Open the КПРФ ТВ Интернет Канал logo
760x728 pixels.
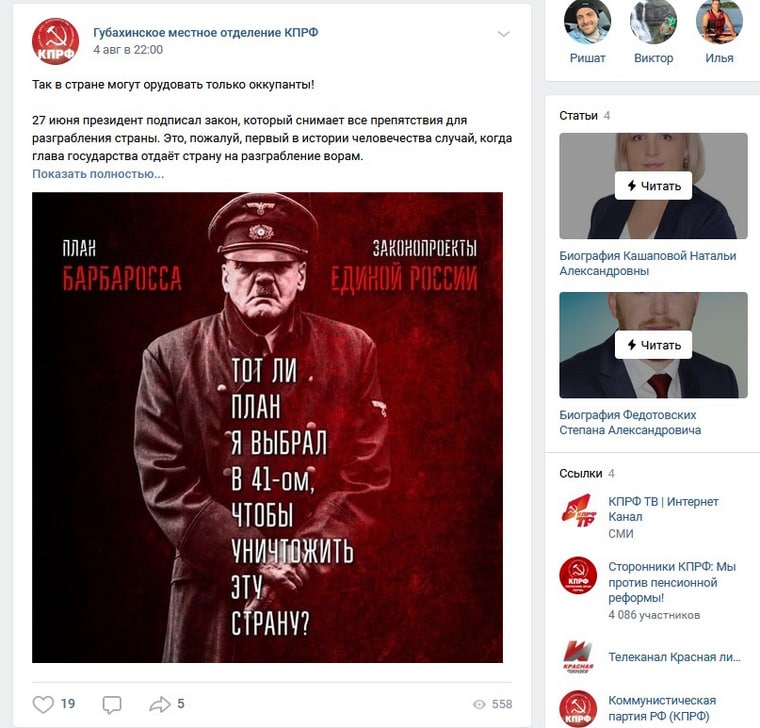click(578, 510)
